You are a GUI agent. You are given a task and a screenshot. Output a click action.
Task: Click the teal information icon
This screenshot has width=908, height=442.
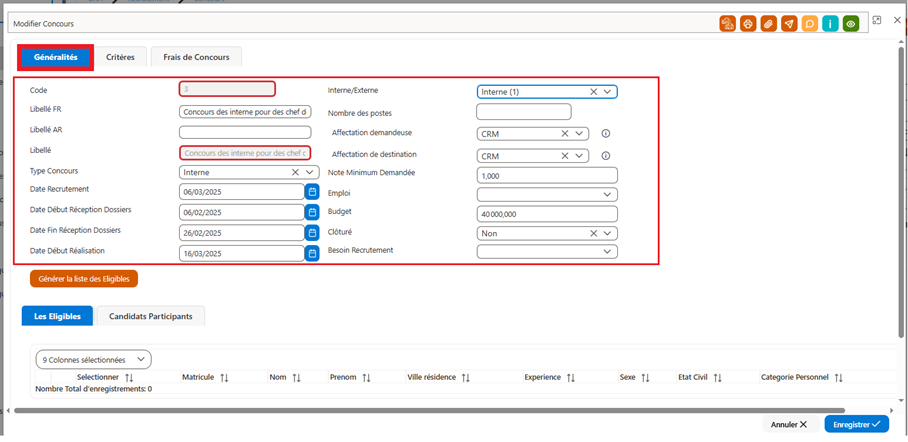coord(830,24)
